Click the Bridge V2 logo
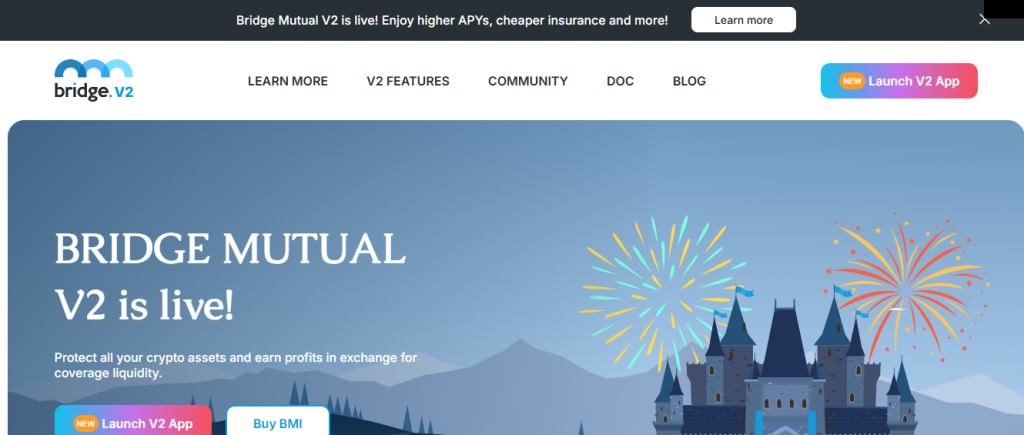 (94, 81)
